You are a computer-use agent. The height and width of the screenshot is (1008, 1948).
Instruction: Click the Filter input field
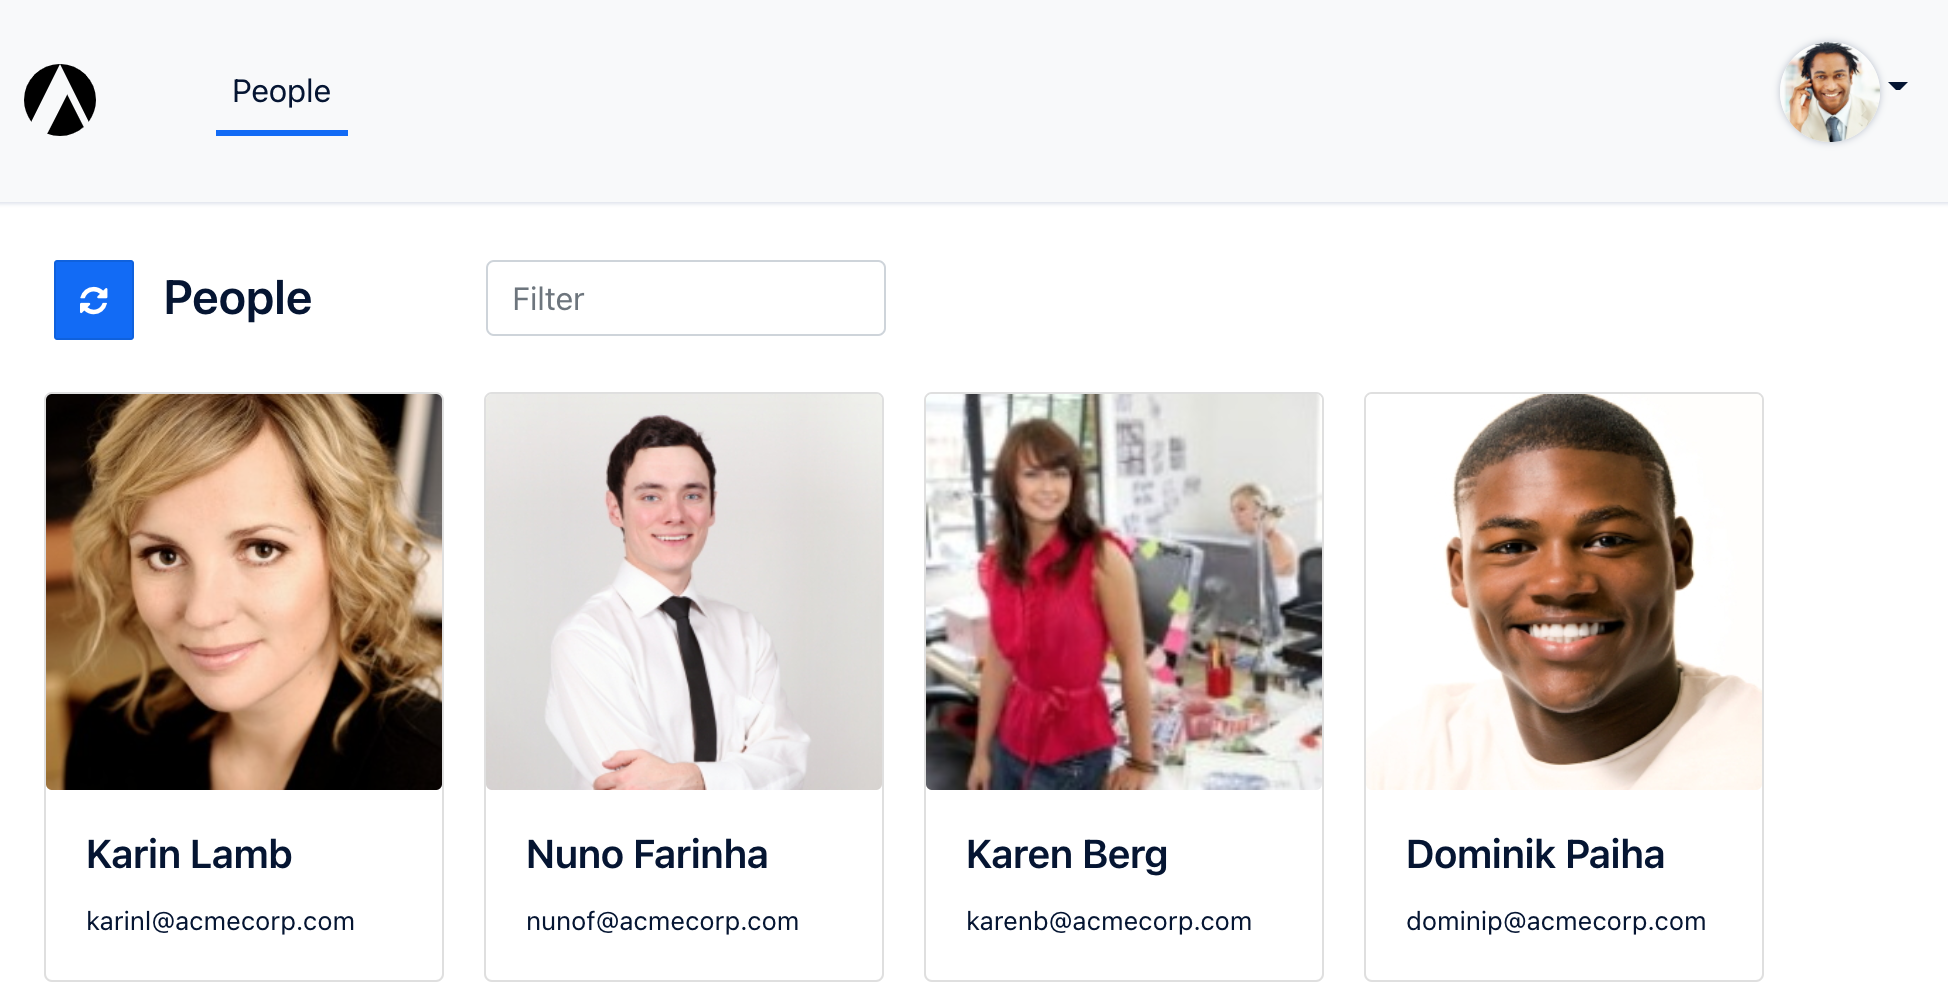(686, 298)
